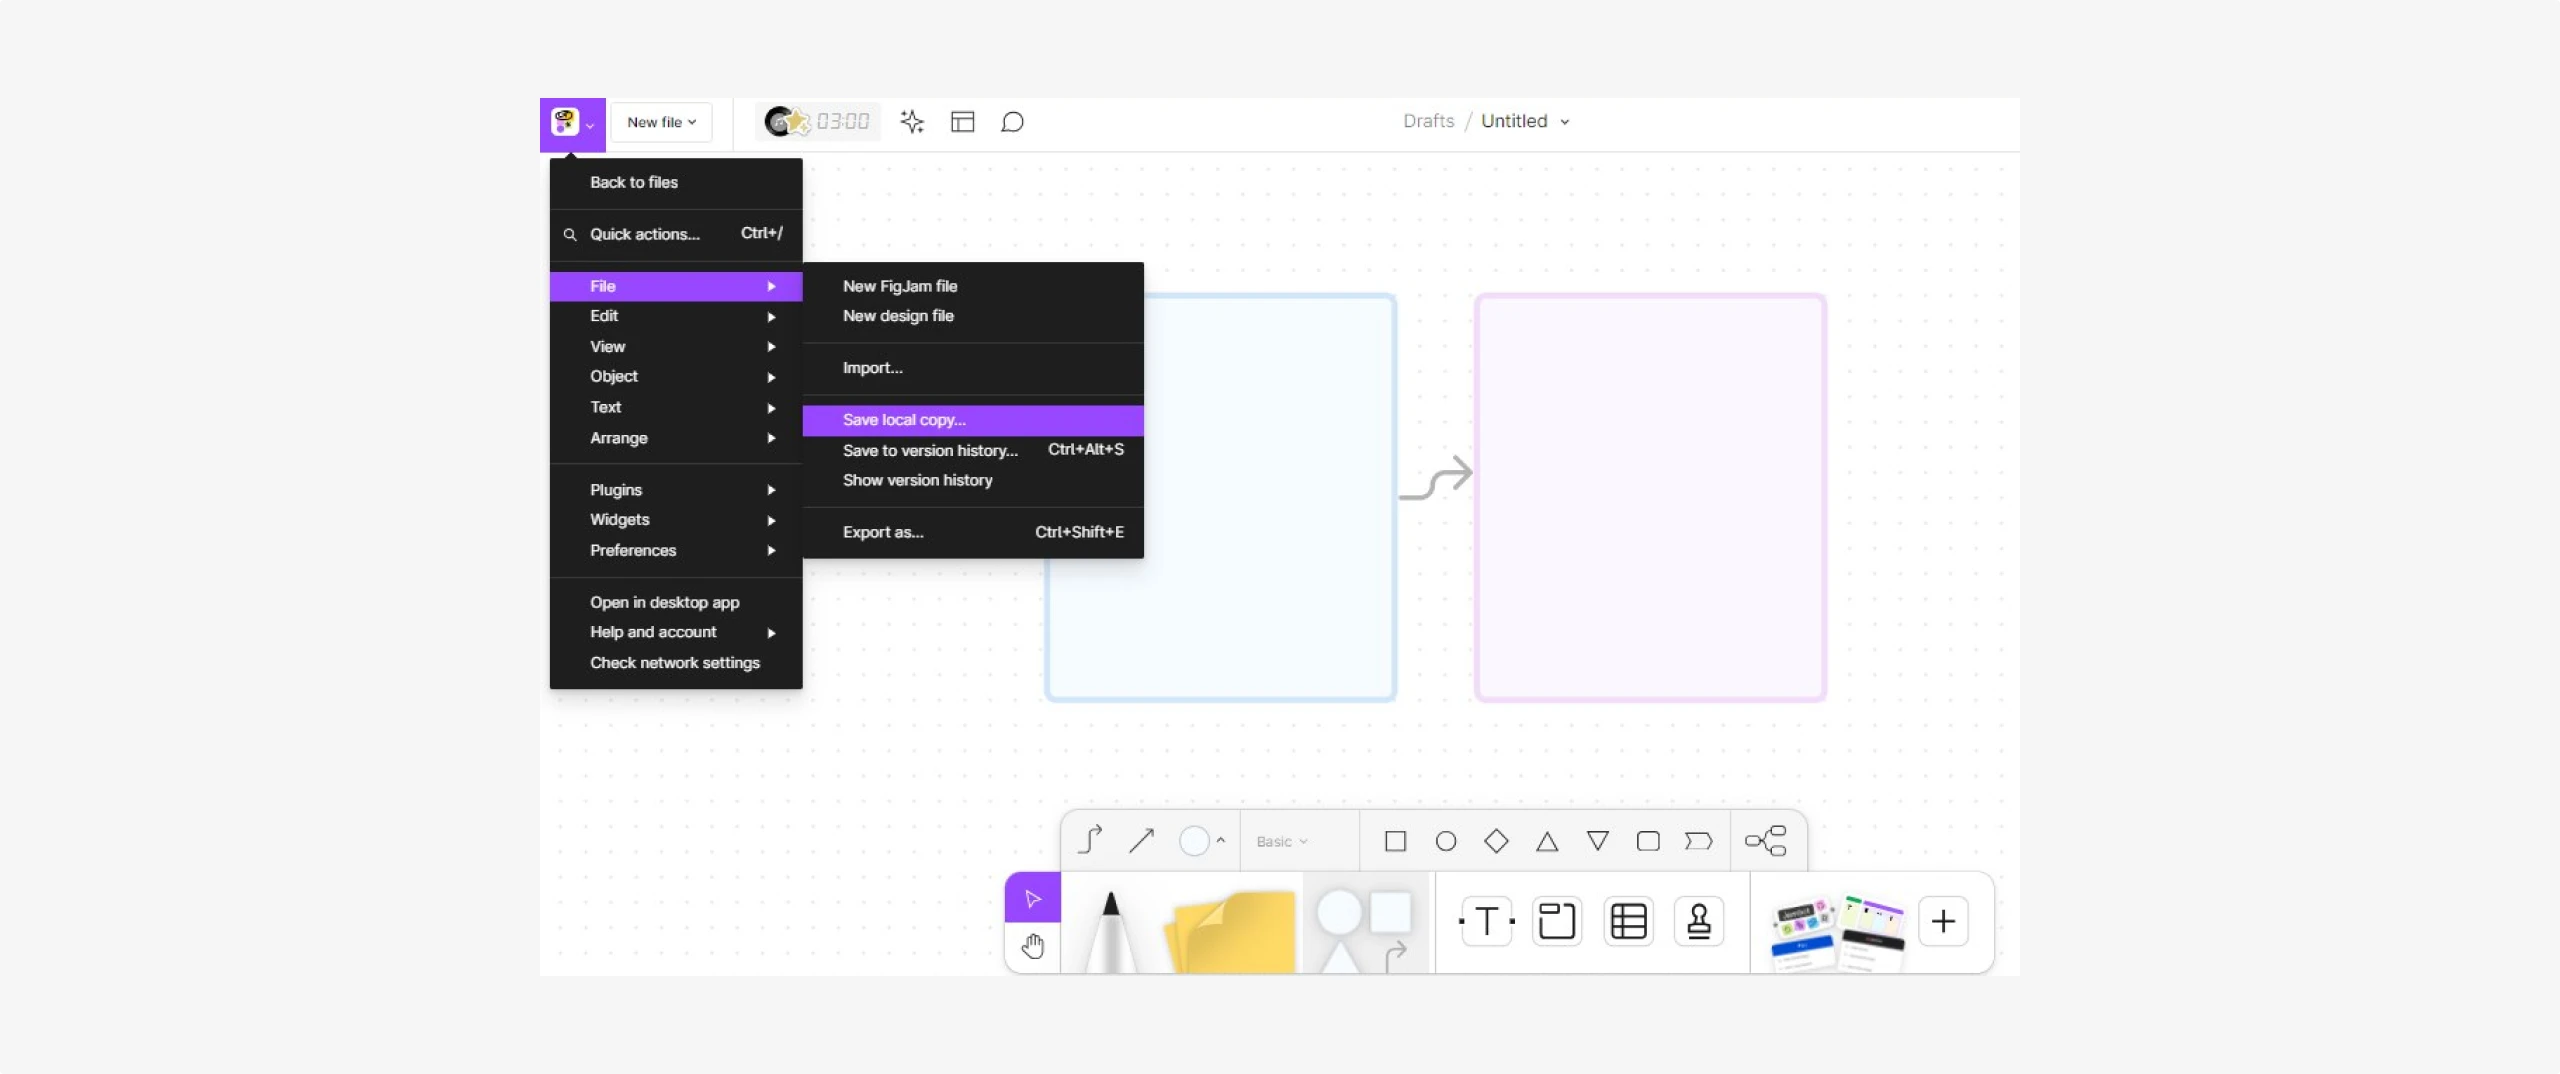Image resolution: width=2560 pixels, height=1074 pixels.
Task: Select the upward triangle shape
Action: pyautogui.click(x=1547, y=841)
